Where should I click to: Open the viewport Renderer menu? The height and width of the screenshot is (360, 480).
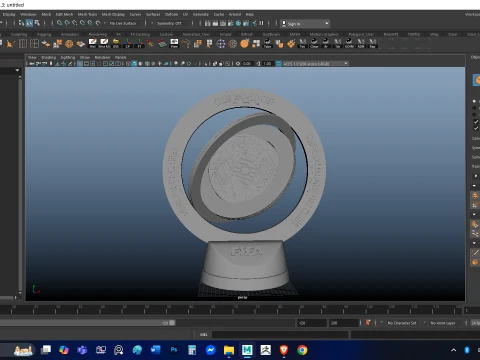102,57
